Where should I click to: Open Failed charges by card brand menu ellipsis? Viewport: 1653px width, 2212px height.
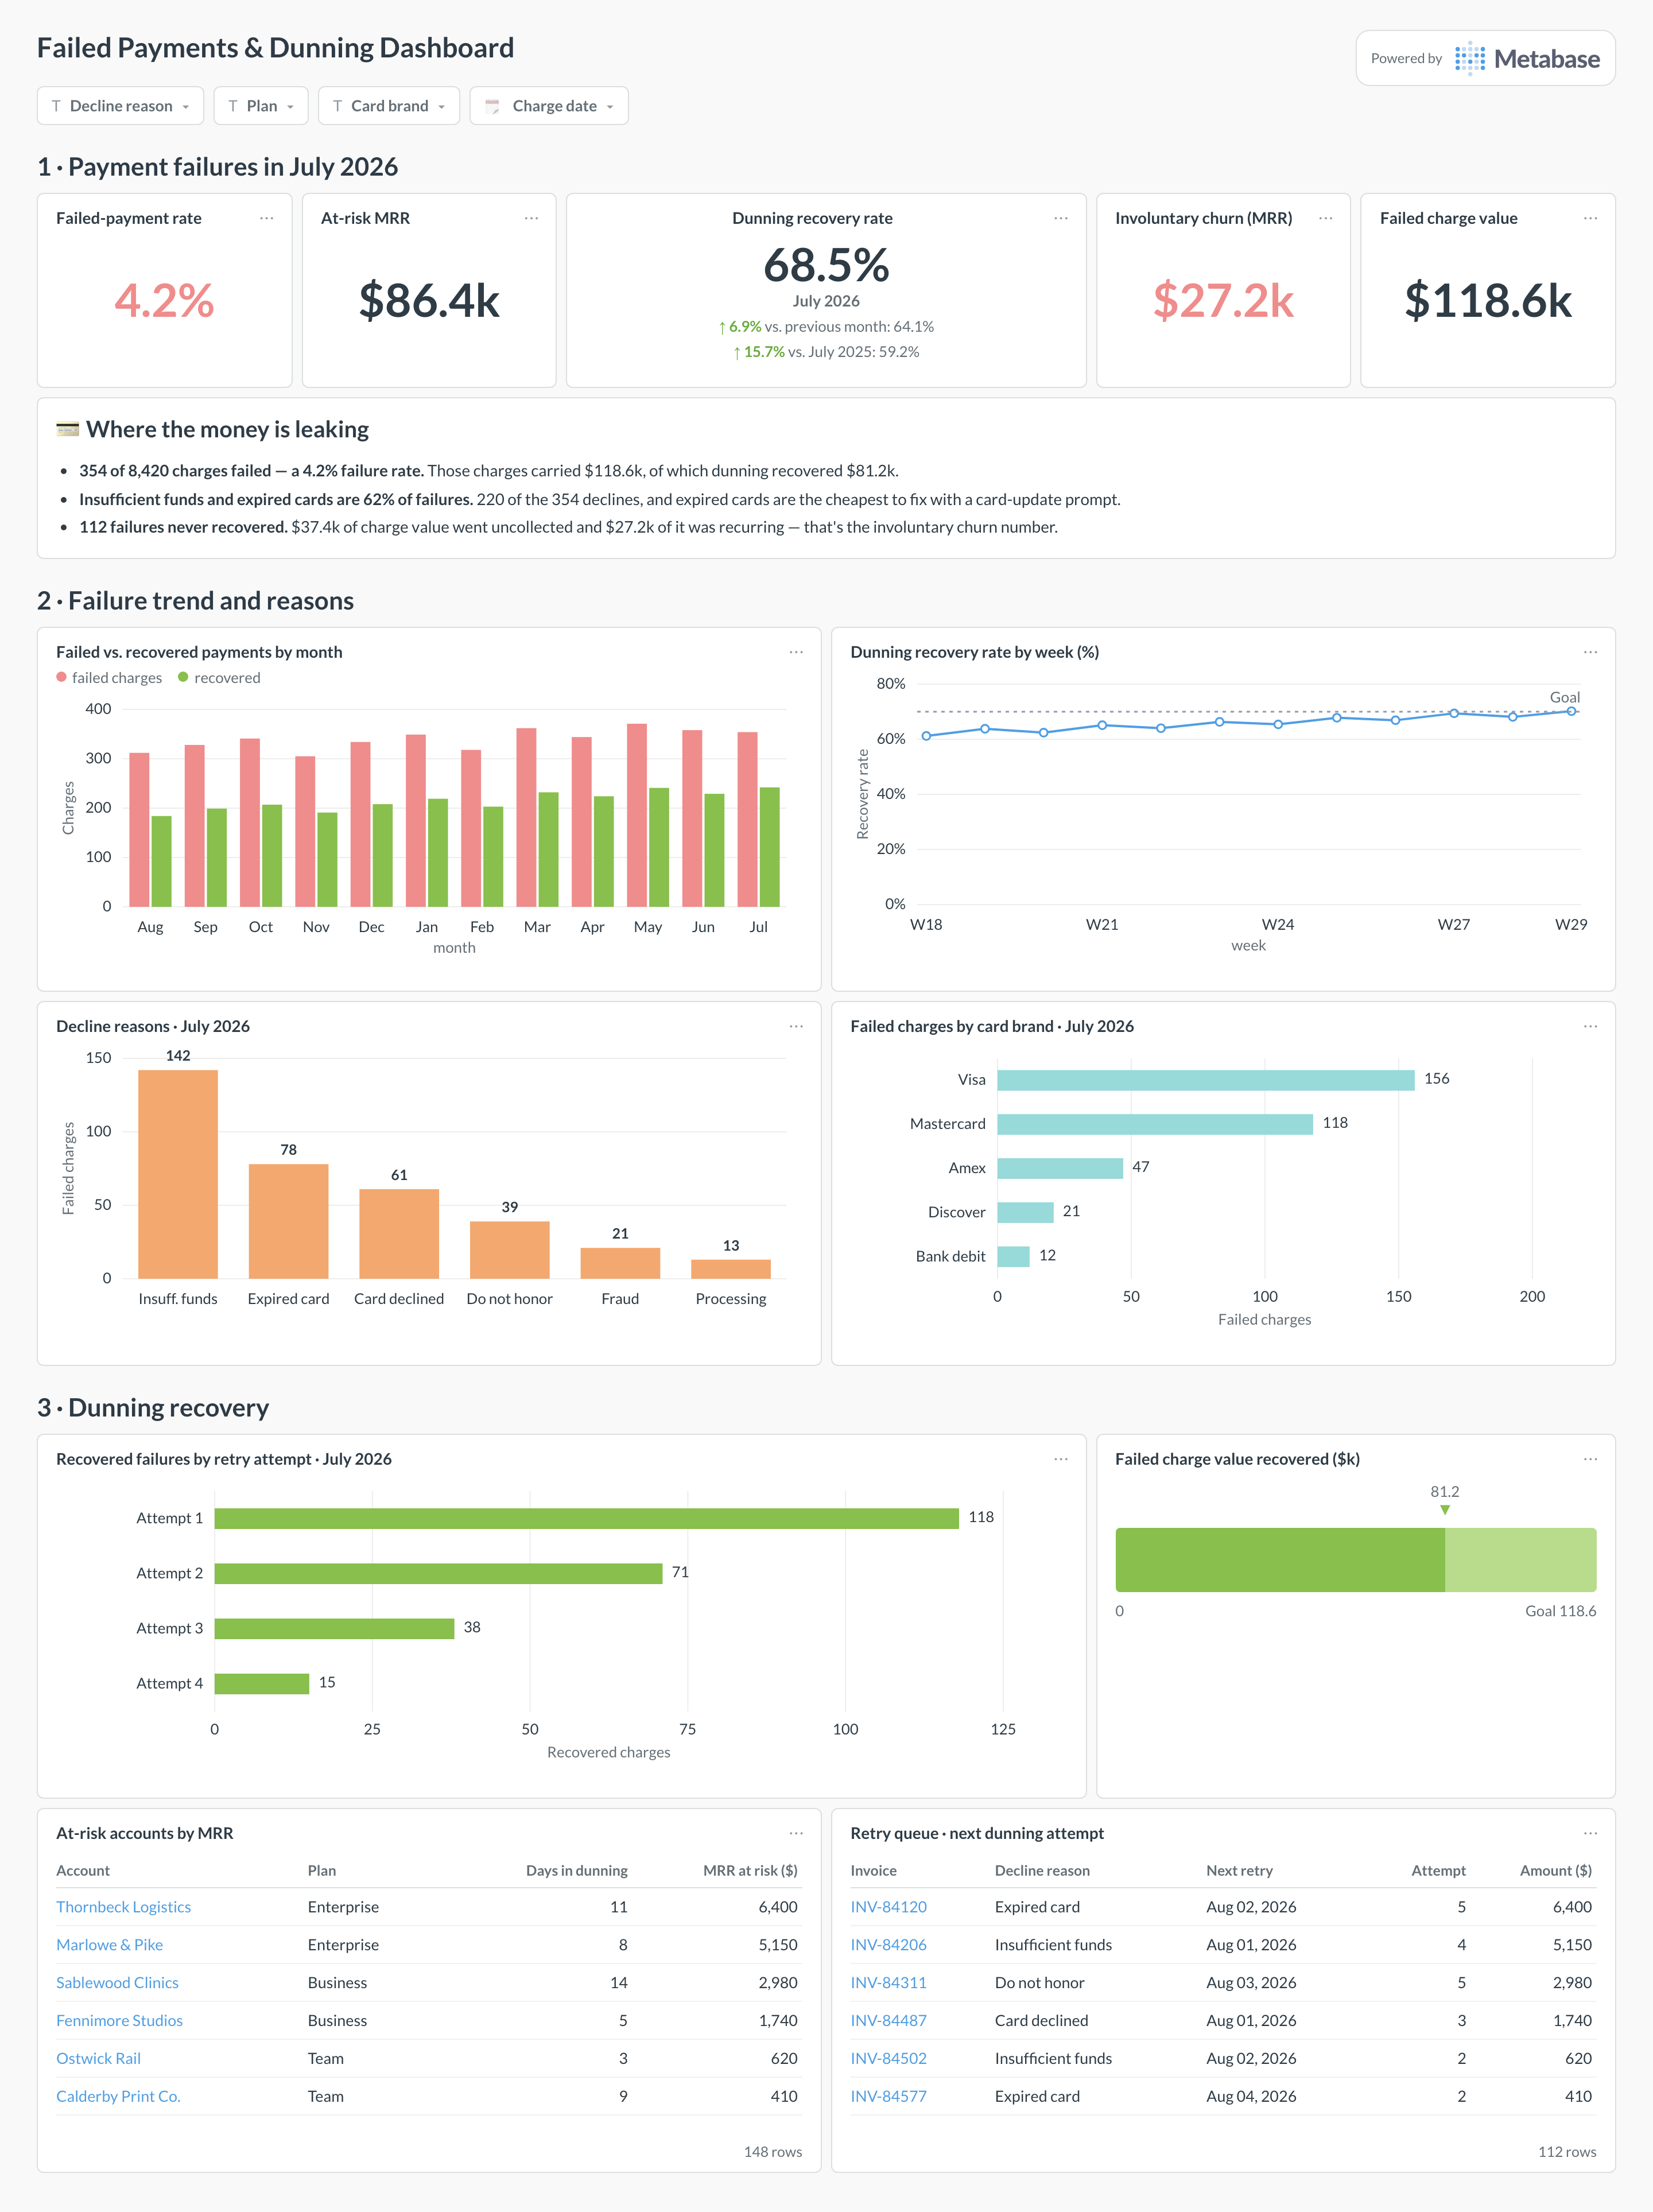[1590, 1026]
